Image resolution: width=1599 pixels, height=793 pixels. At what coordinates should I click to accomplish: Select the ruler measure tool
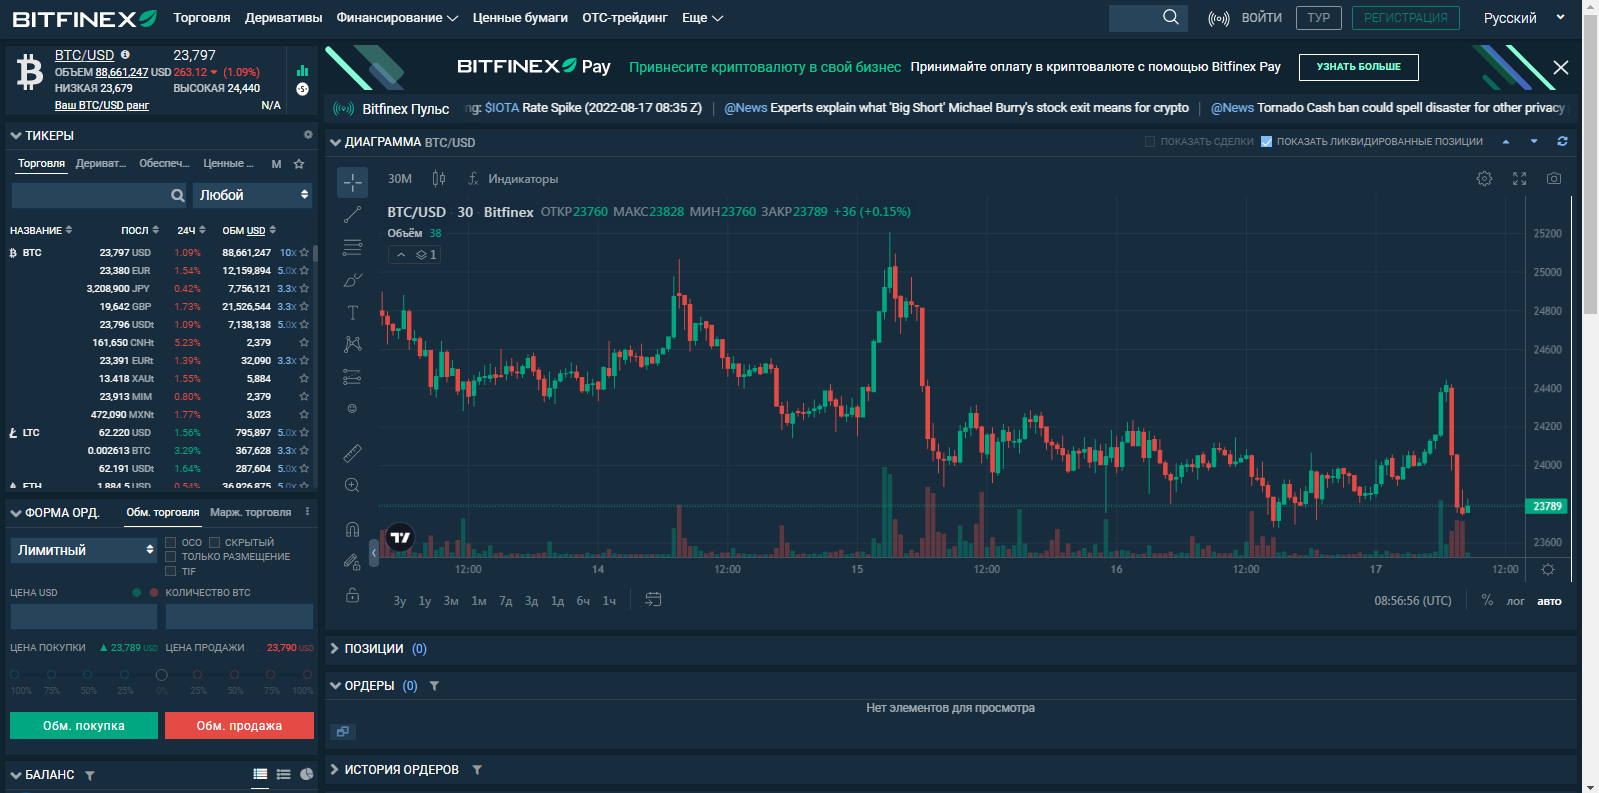point(352,453)
